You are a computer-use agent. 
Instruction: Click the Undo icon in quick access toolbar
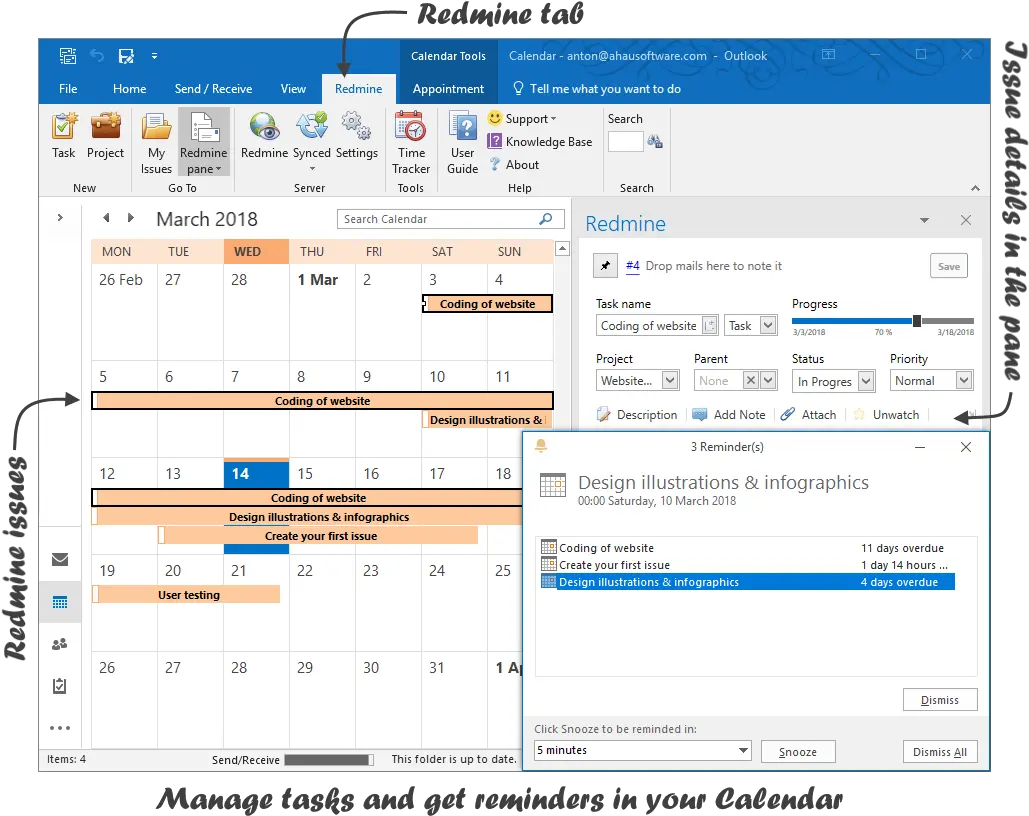coord(97,56)
